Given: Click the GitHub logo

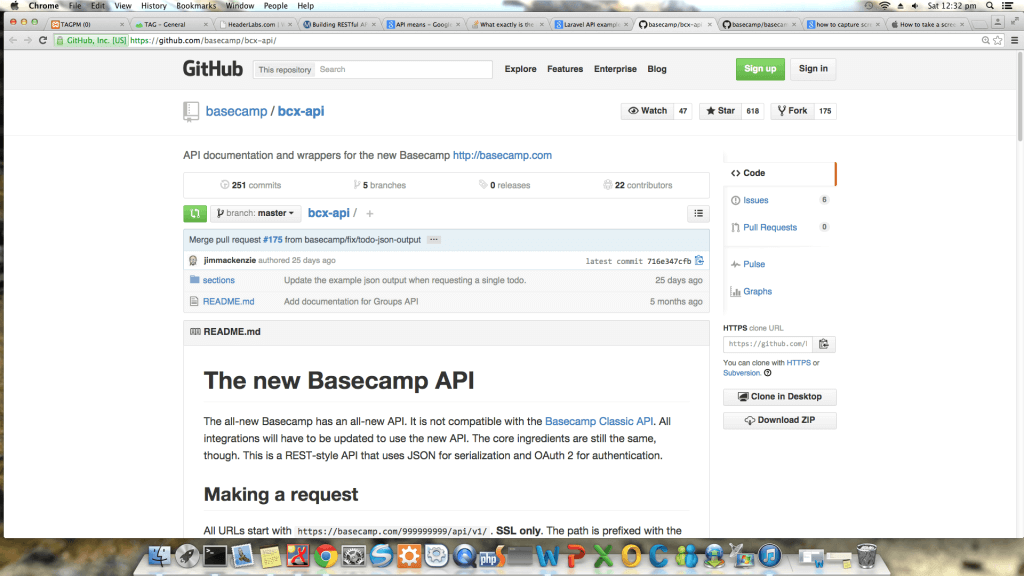Looking at the screenshot, I should click(x=213, y=69).
